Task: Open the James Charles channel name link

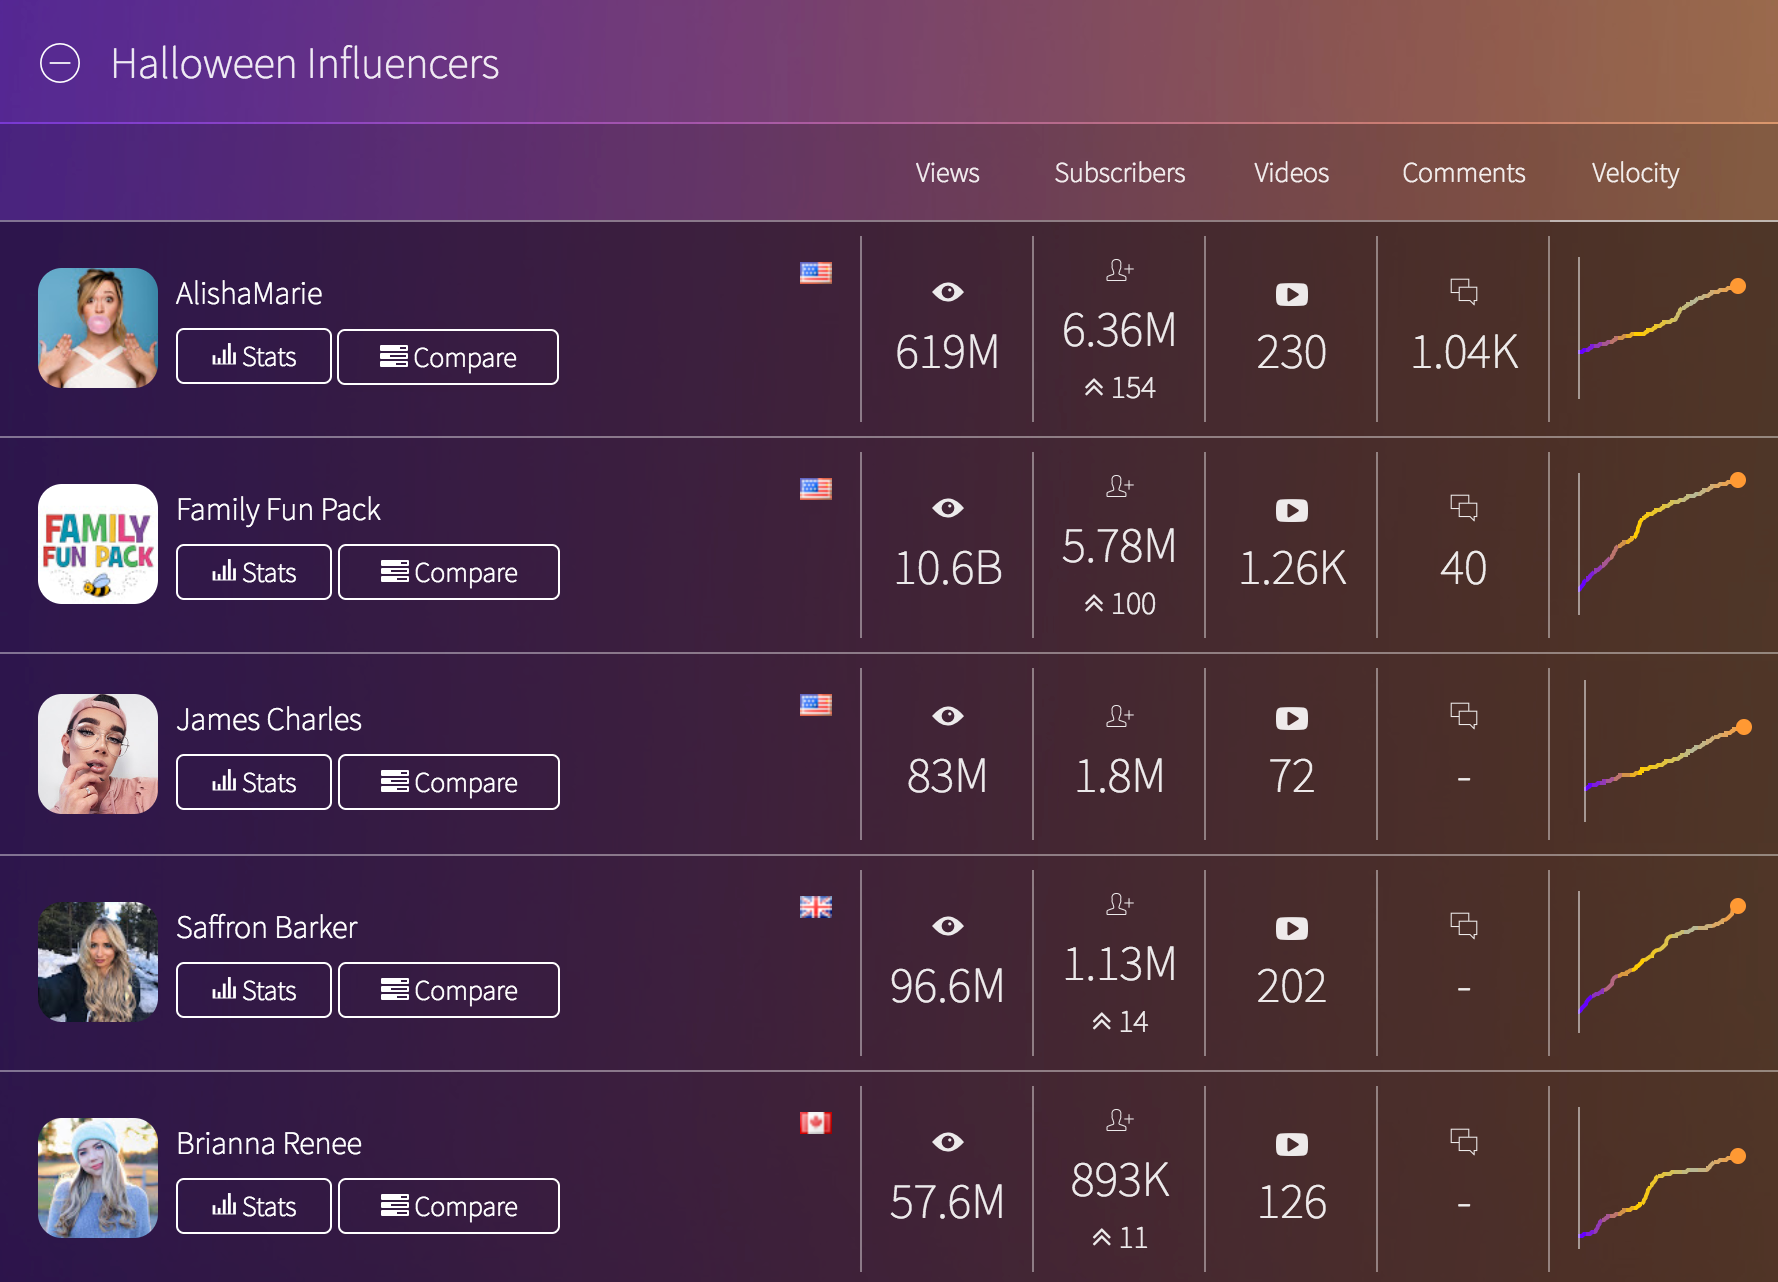Action: pyautogui.click(x=269, y=720)
